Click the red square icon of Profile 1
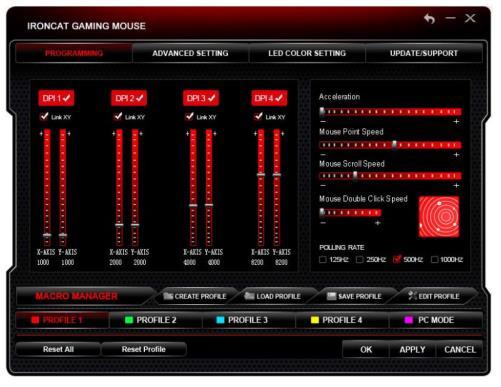The height and width of the screenshot is (387, 501). (35, 320)
